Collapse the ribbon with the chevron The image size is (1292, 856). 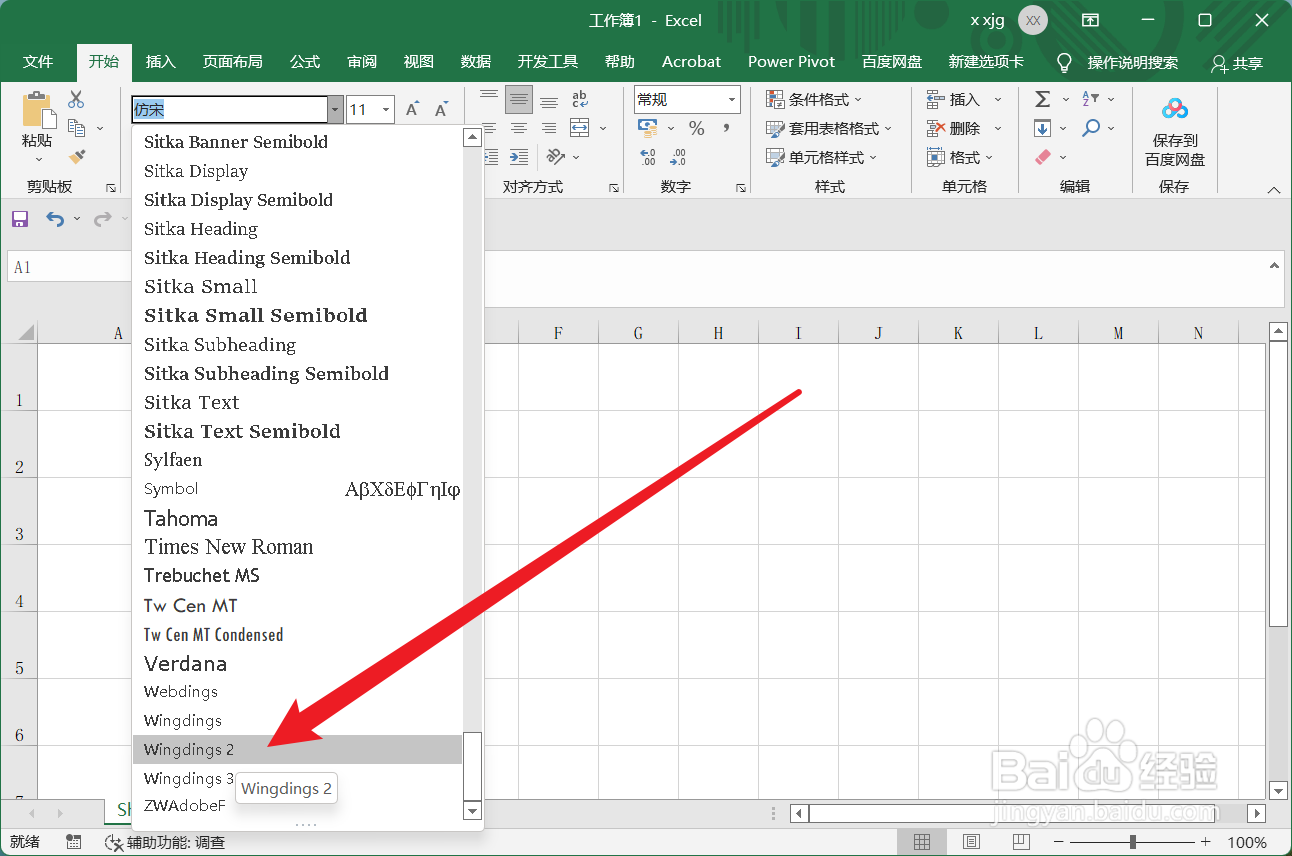click(x=1273, y=190)
